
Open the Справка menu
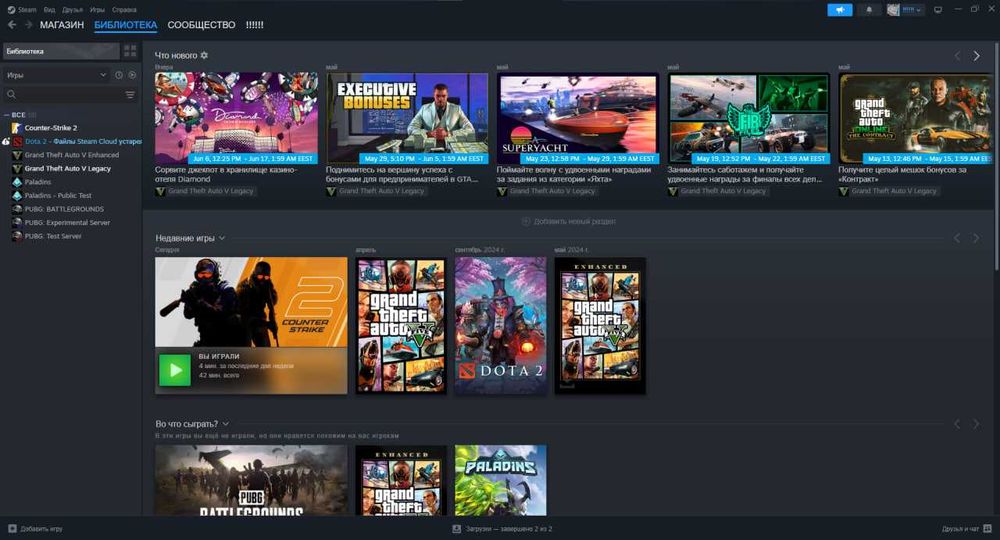pos(124,10)
